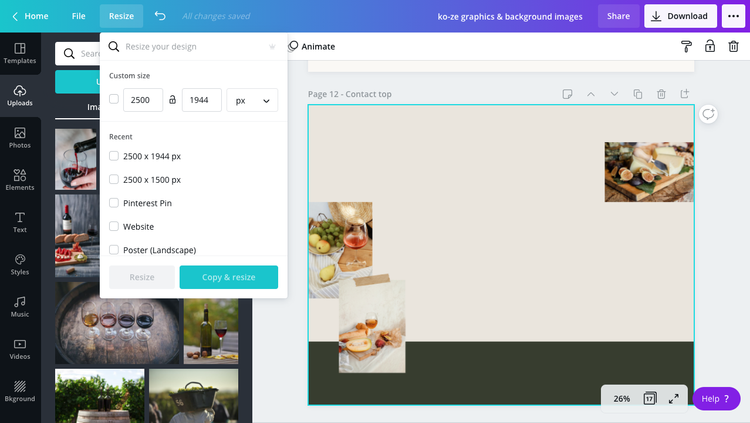Move page 12 up with chevron
Viewport: 750px width, 423px height.
[591, 94]
